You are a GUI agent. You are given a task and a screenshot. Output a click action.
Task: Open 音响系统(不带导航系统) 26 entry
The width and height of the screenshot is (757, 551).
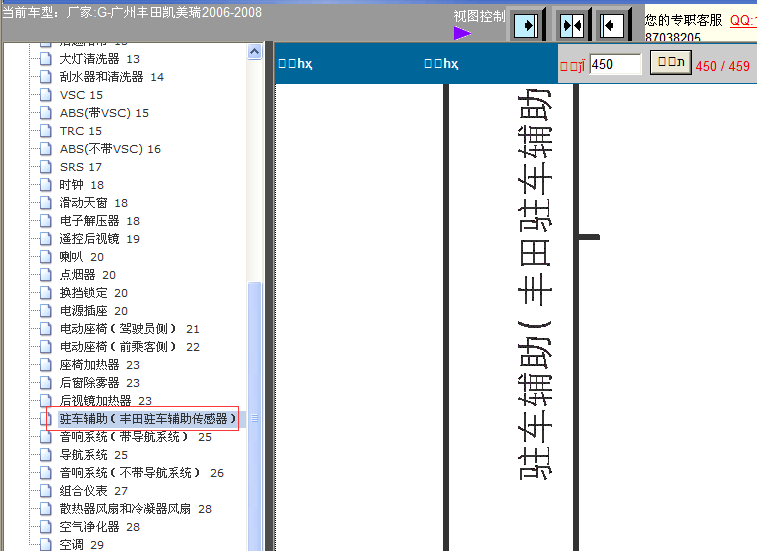pos(141,473)
